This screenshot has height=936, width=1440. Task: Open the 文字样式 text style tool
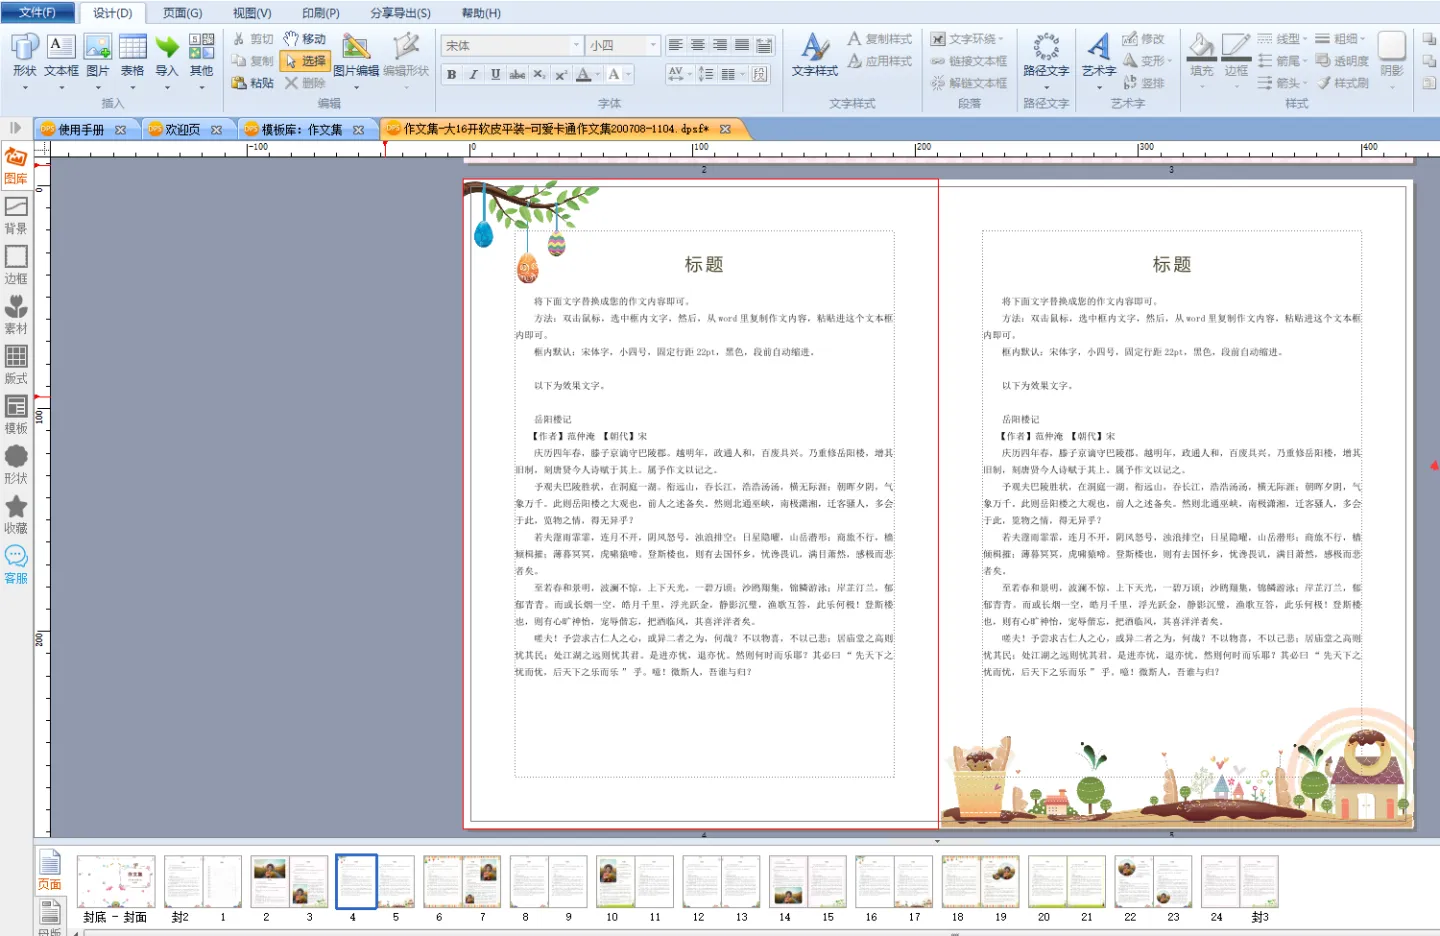pos(815,56)
